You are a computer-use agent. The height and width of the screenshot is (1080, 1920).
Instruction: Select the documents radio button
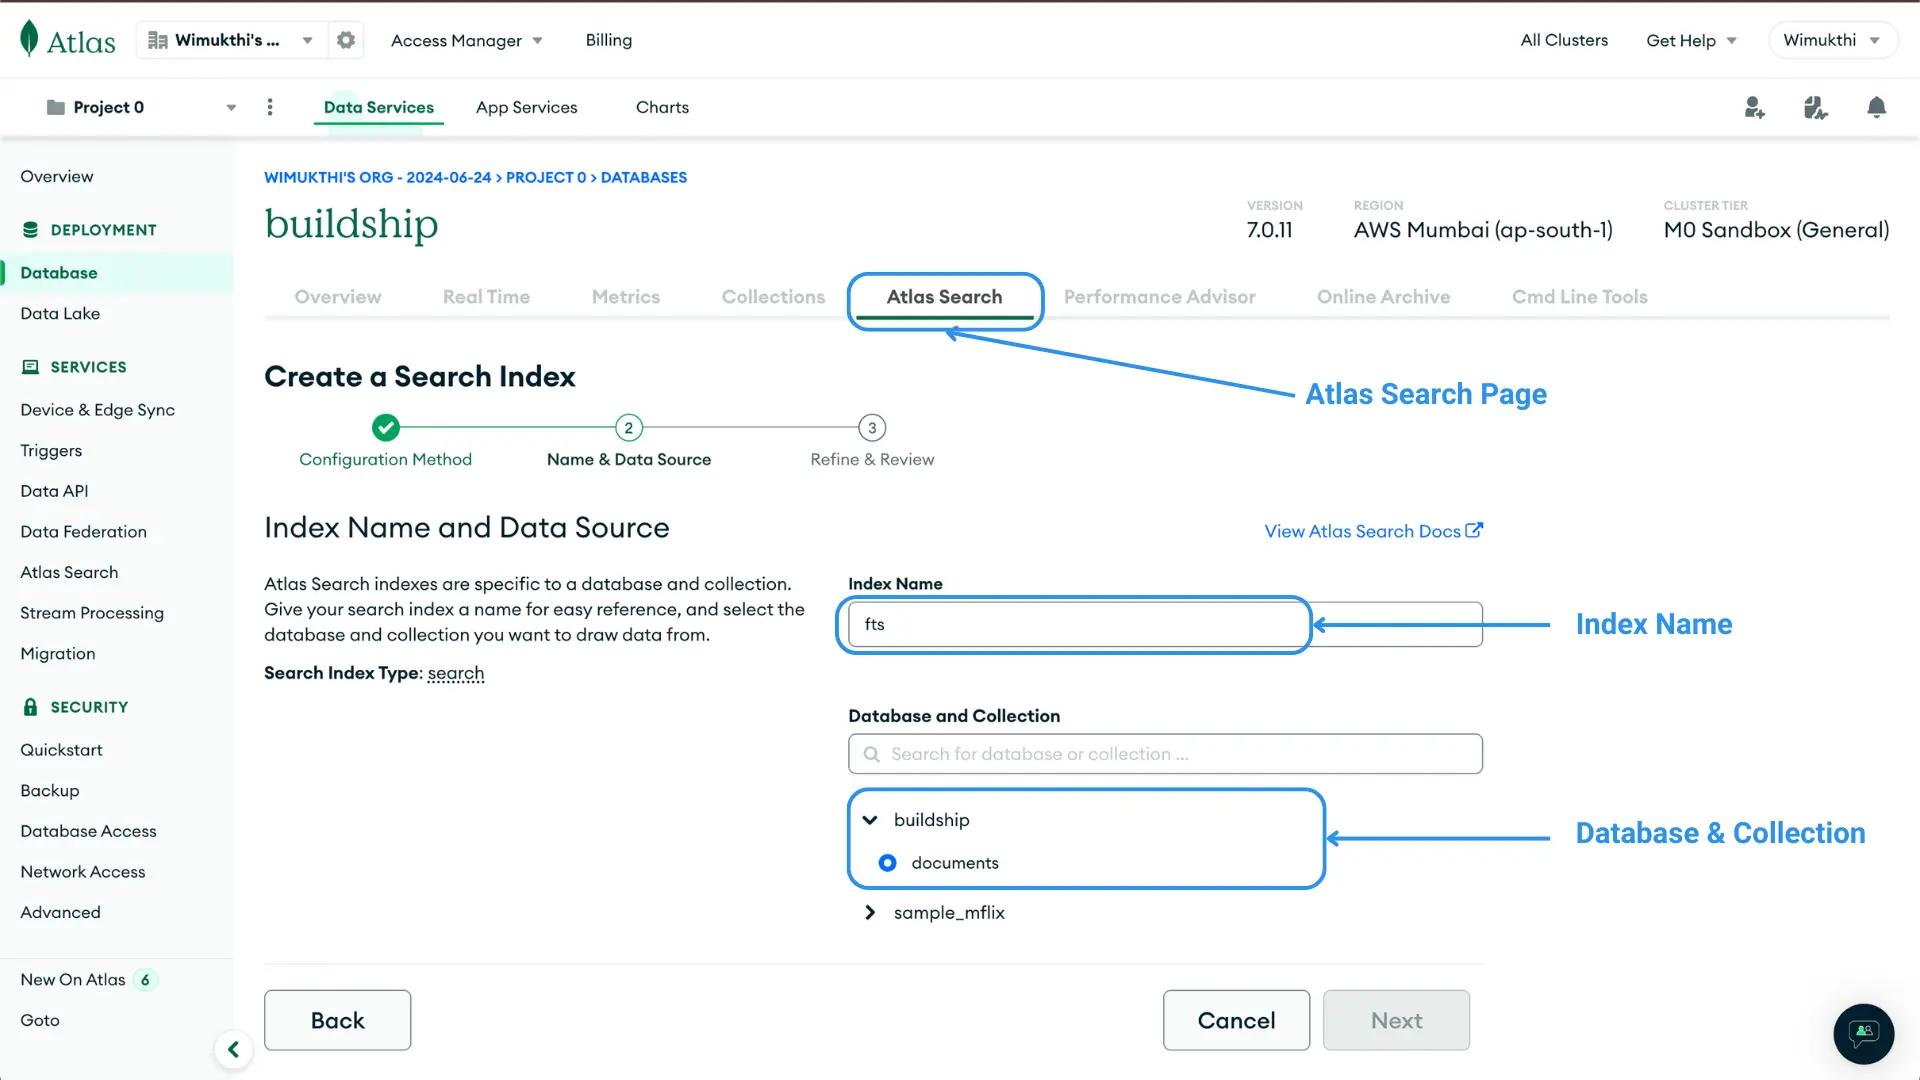coord(886,862)
